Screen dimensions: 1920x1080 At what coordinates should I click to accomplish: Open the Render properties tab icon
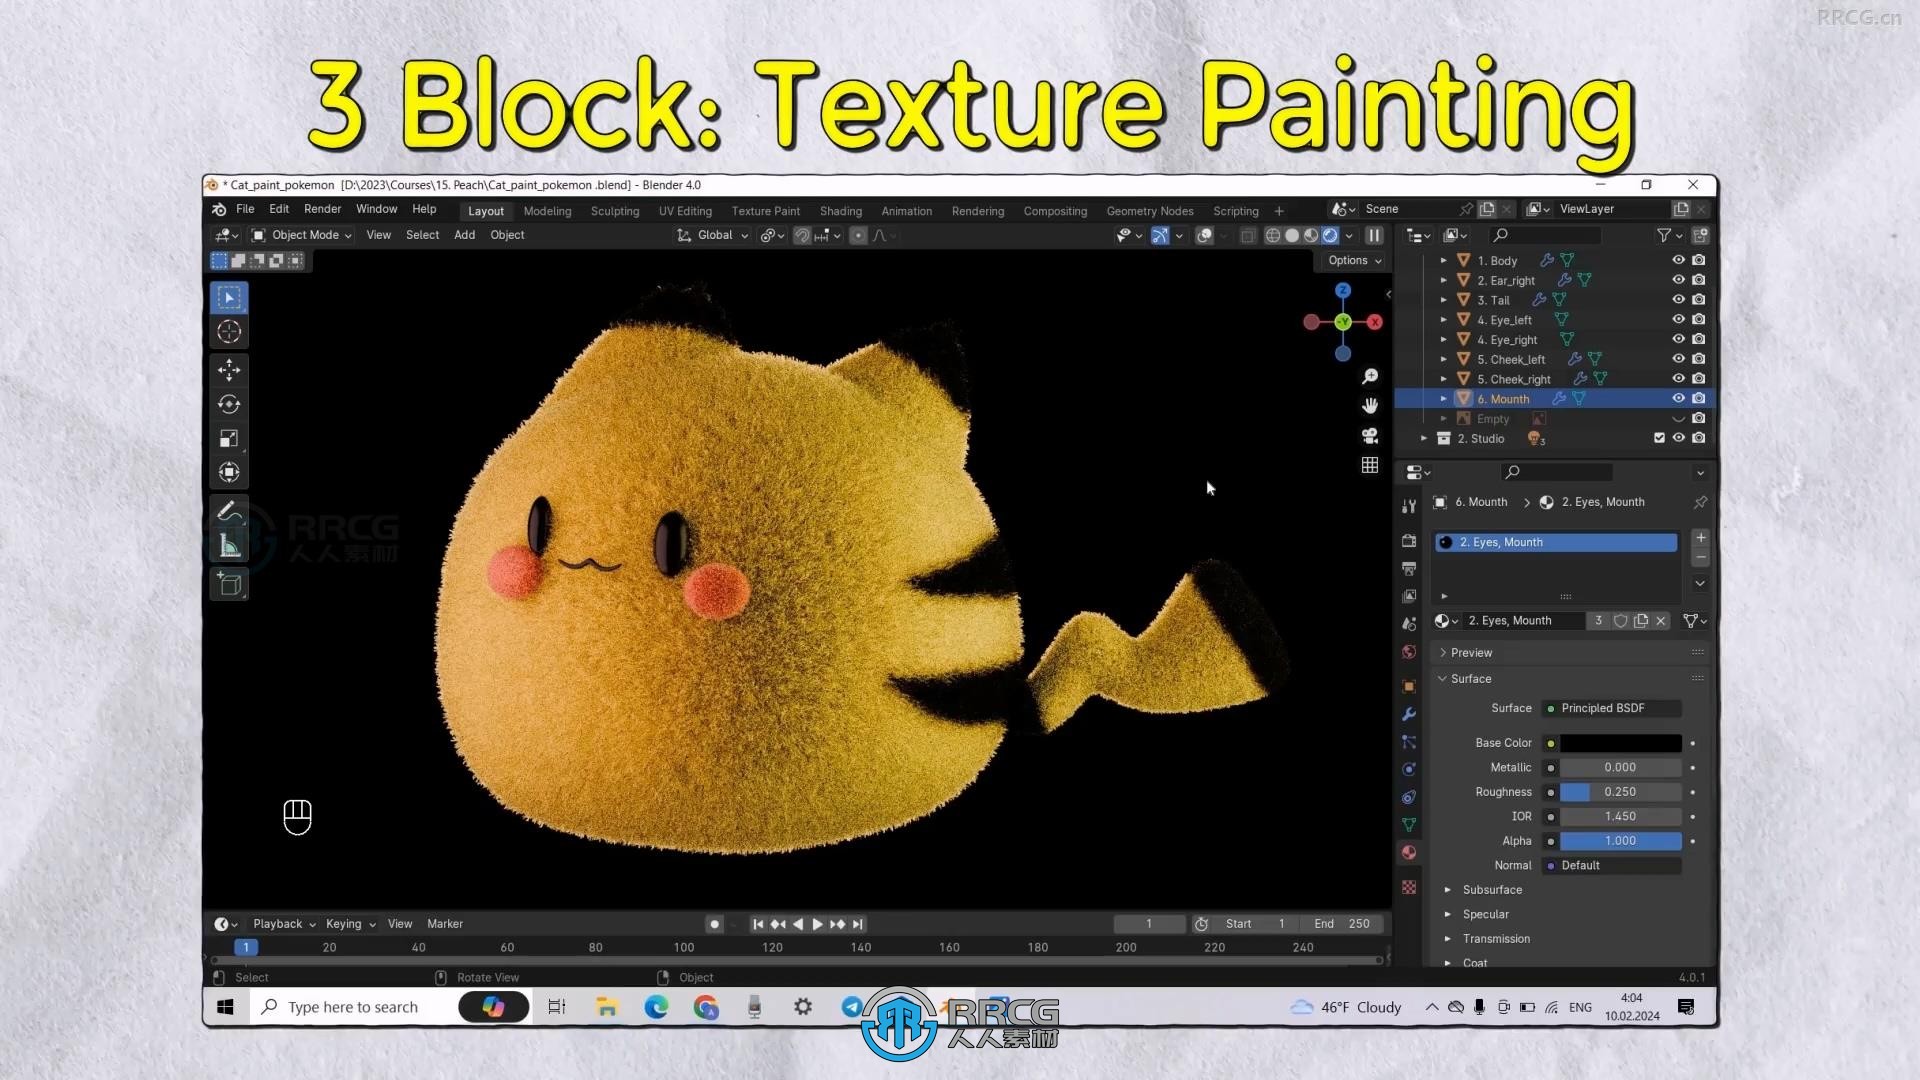pos(1409,540)
